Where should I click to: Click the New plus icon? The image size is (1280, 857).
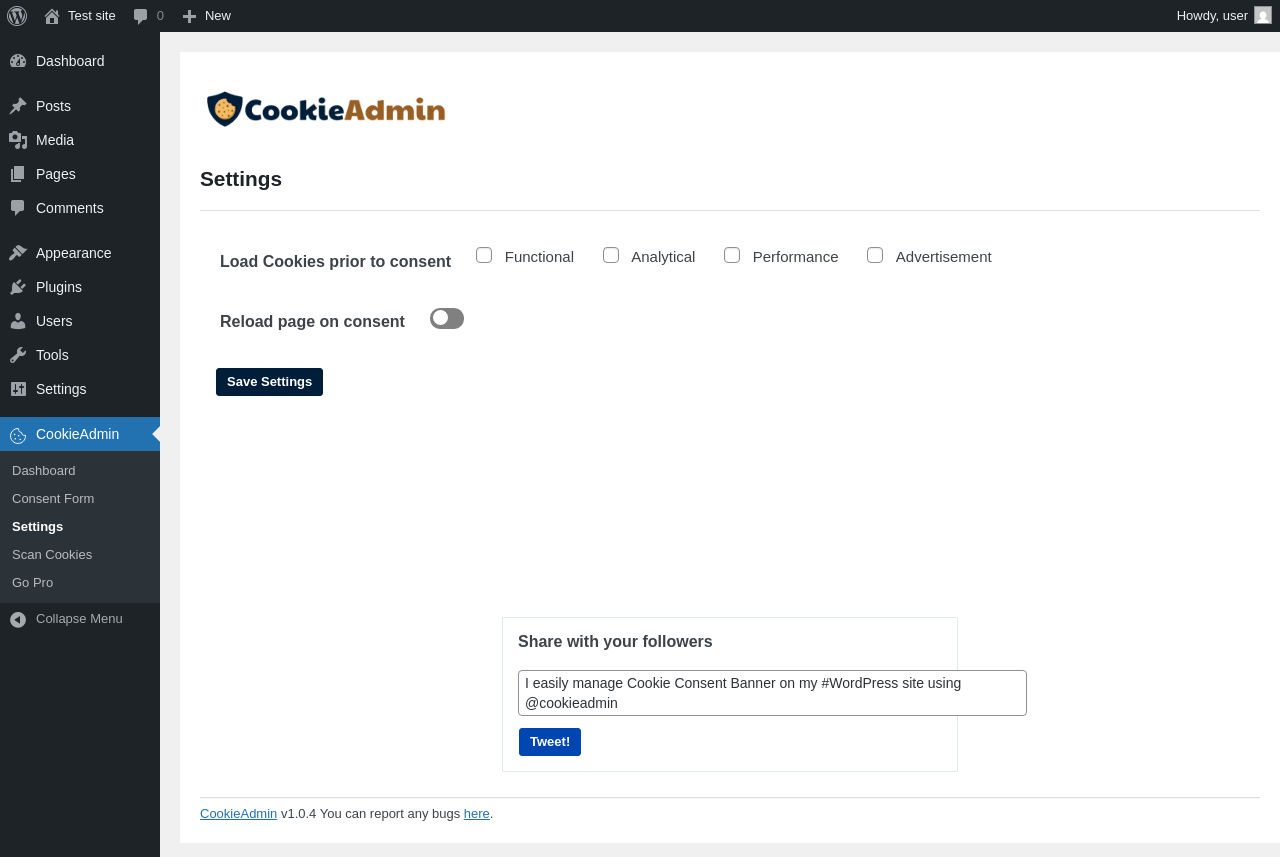pos(189,16)
